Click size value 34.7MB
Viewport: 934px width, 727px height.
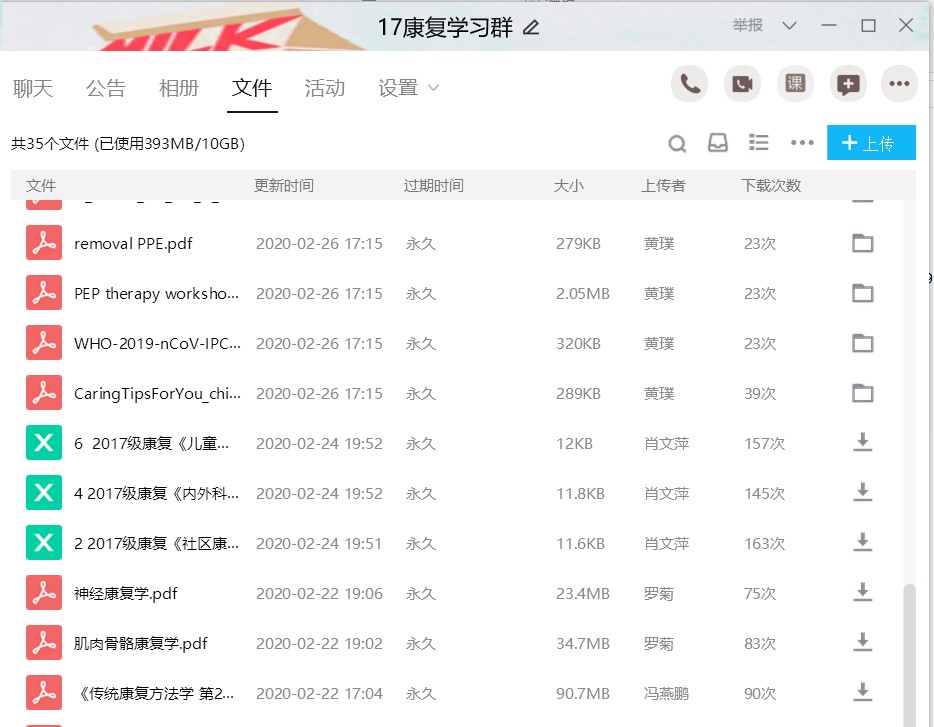pos(582,644)
